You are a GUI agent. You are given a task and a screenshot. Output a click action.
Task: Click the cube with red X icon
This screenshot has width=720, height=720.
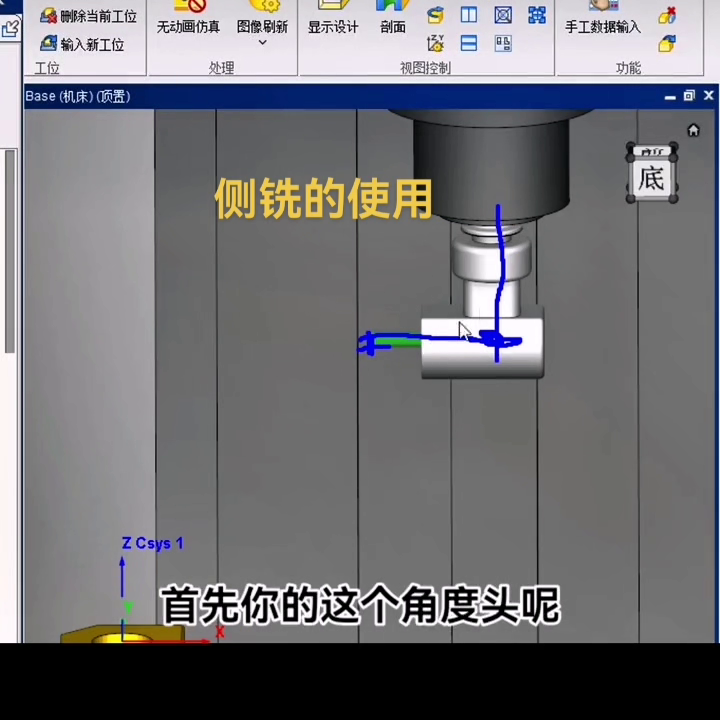pyautogui.click(x=667, y=15)
